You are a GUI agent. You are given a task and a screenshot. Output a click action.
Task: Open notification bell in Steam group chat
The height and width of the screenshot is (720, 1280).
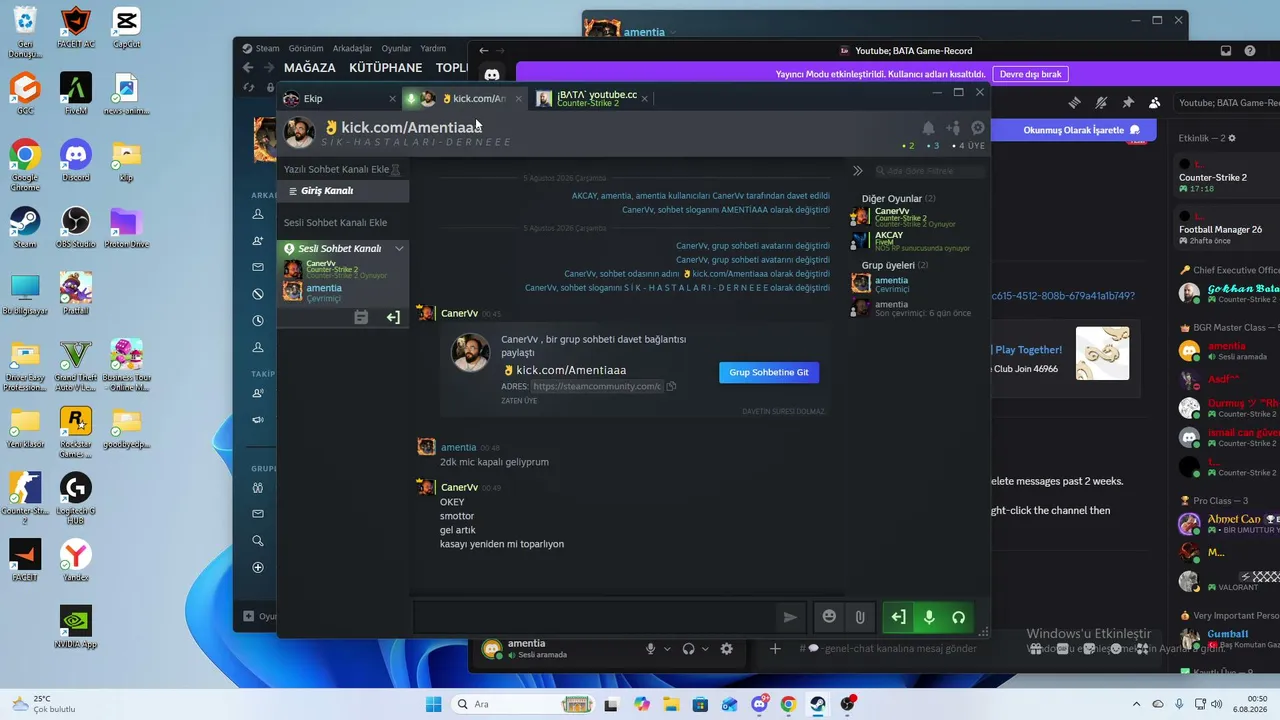point(928,128)
